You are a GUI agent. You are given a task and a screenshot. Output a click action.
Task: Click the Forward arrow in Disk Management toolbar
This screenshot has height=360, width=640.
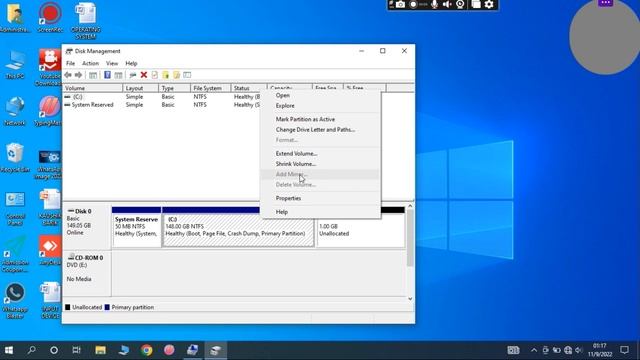click(78, 75)
